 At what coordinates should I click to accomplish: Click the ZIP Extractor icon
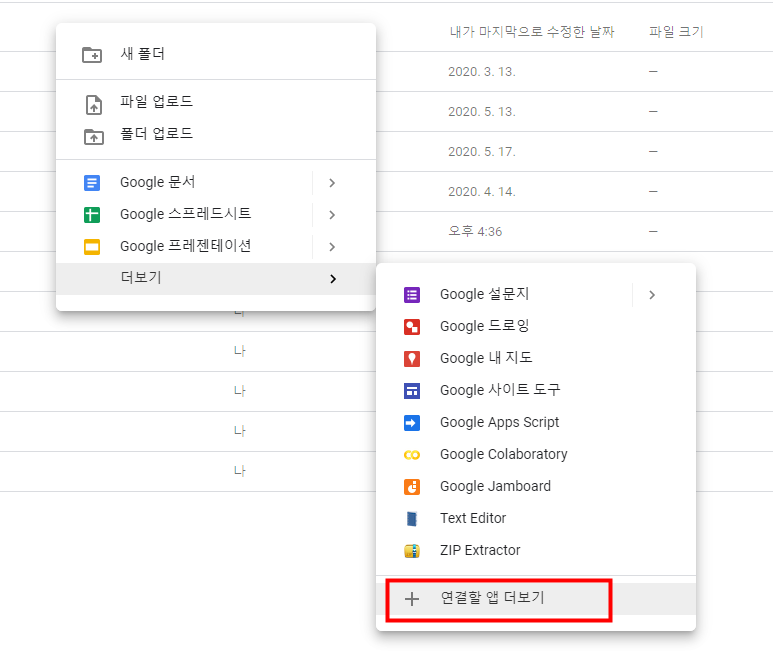pos(412,551)
